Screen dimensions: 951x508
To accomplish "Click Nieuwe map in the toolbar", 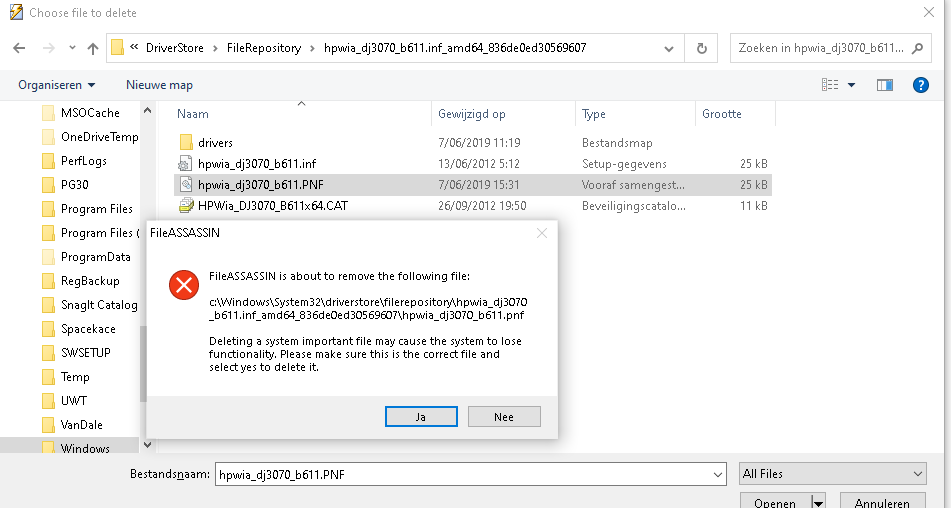I will (x=159, y=85).
